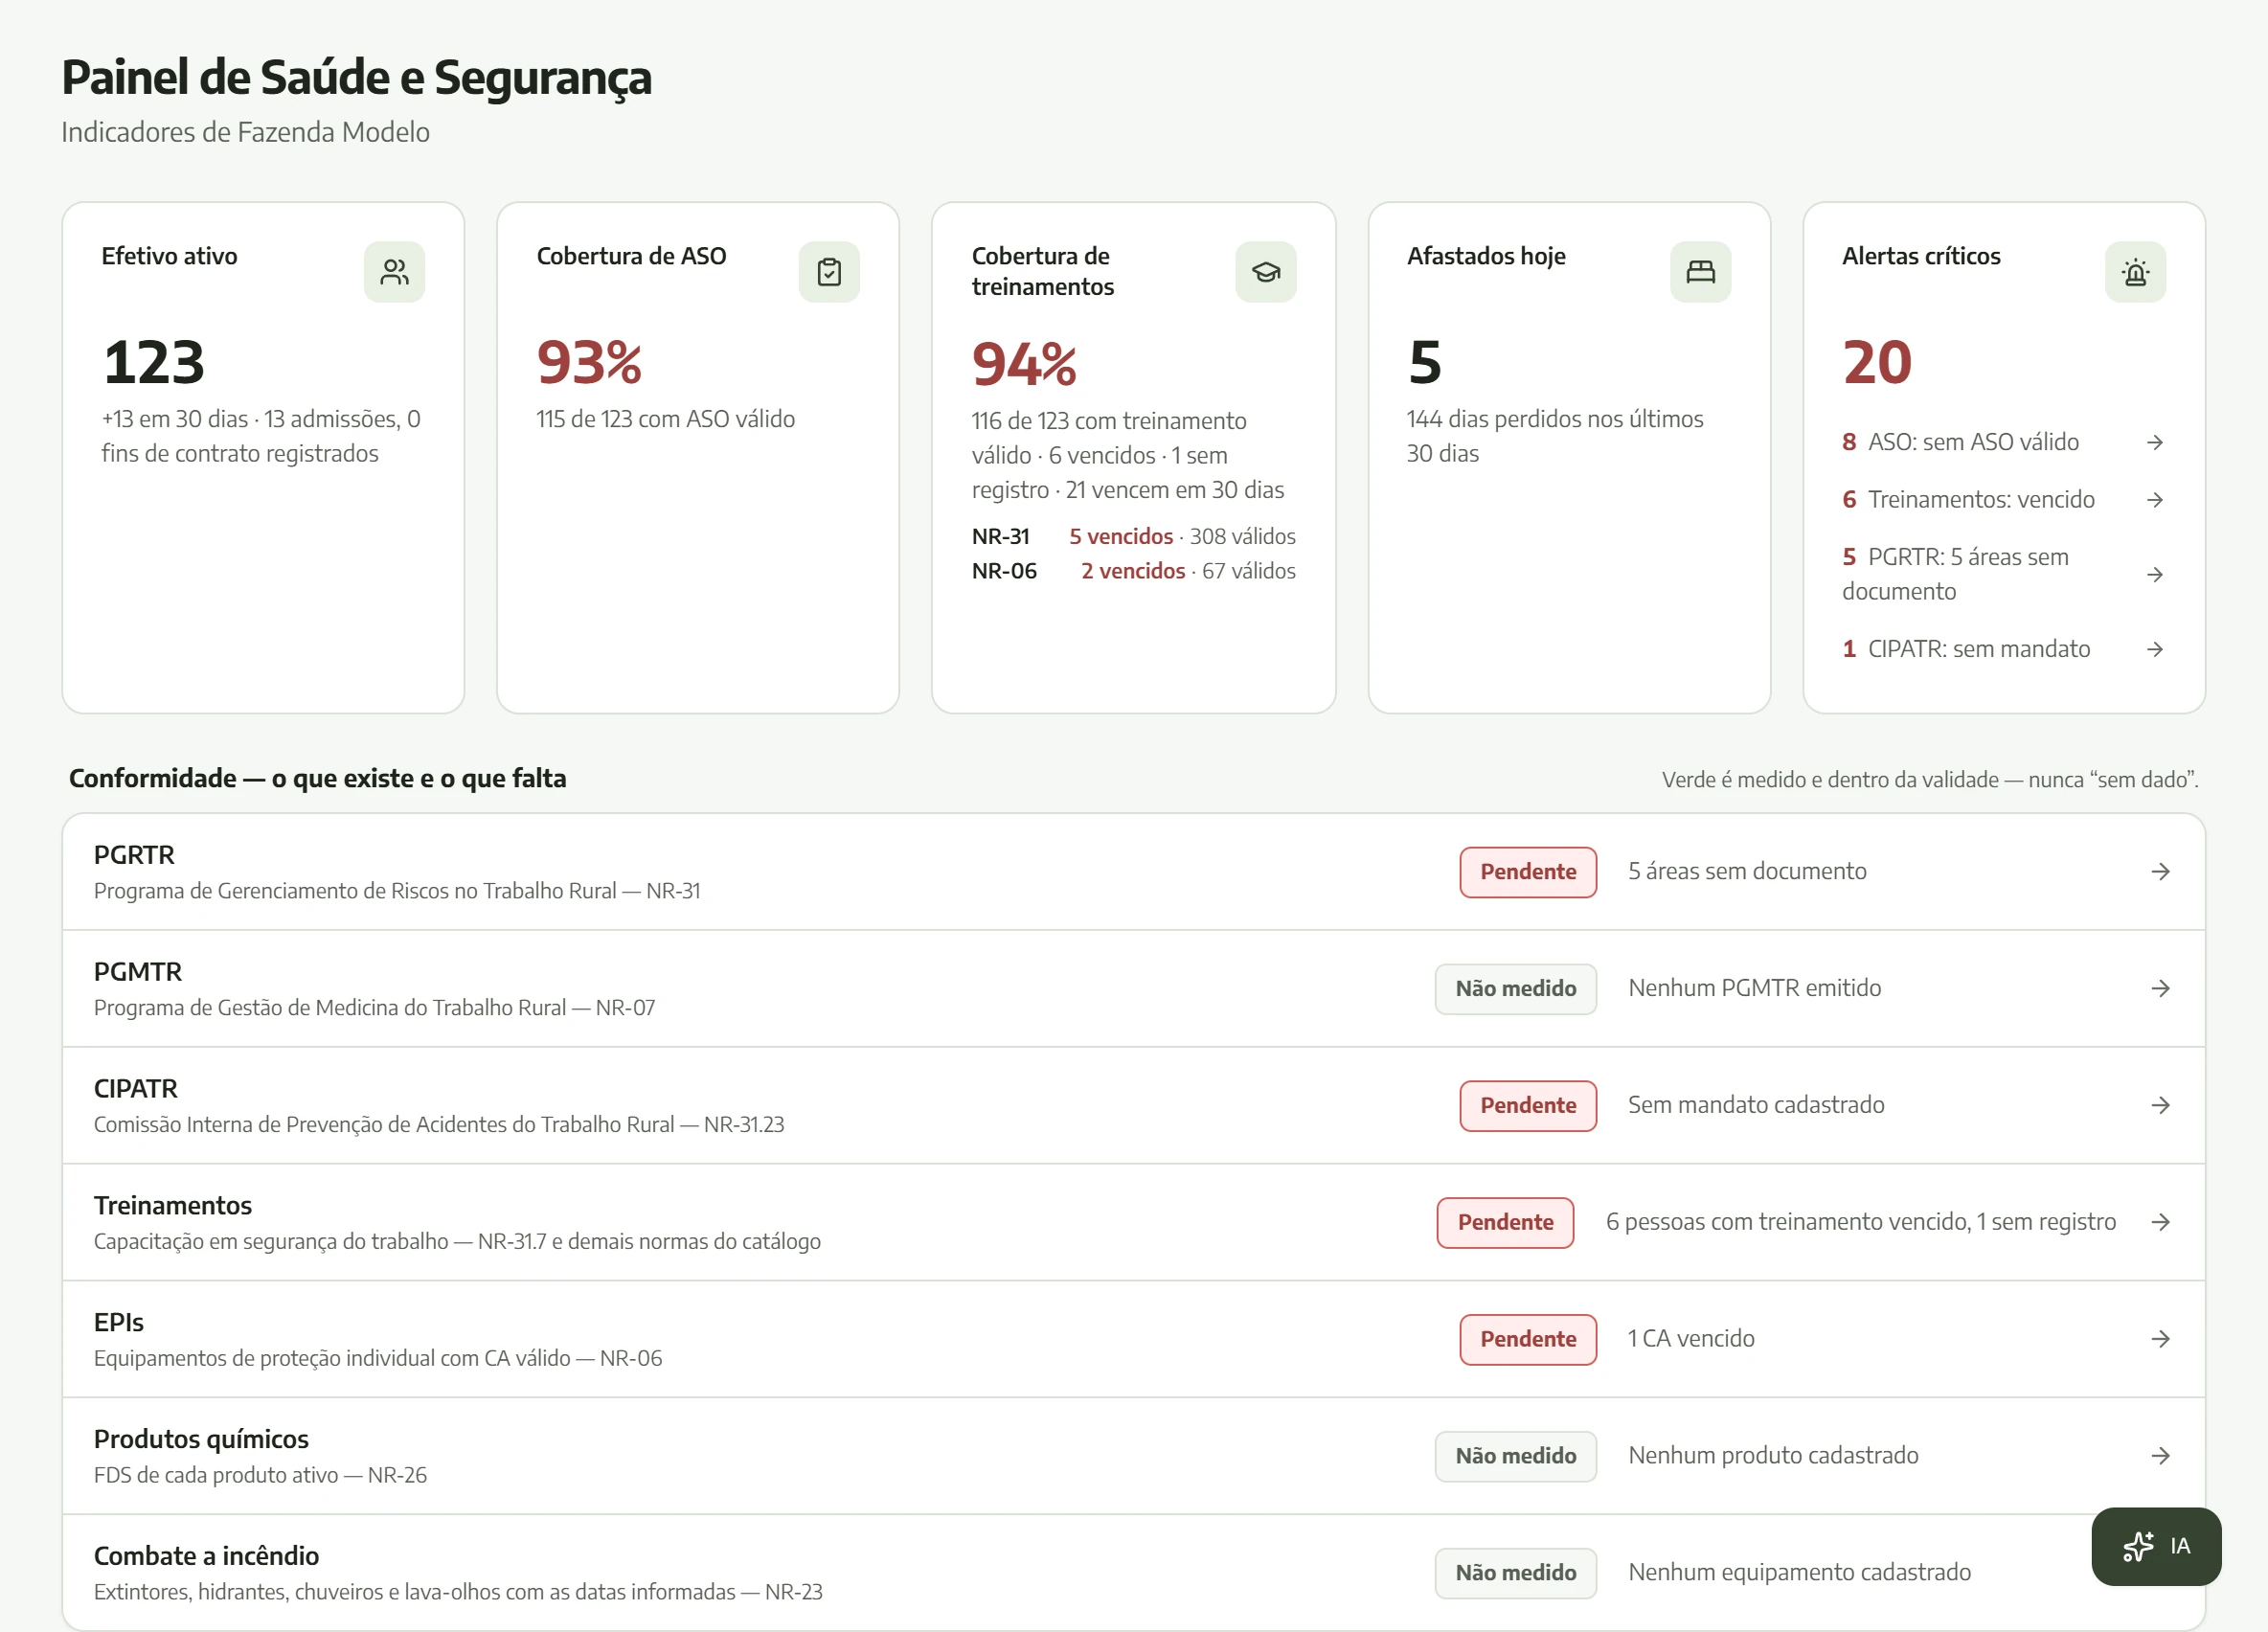Click arrow next to ASO: sem ASO válido
This screenshot has width=2268, height=1632.
2155,442
